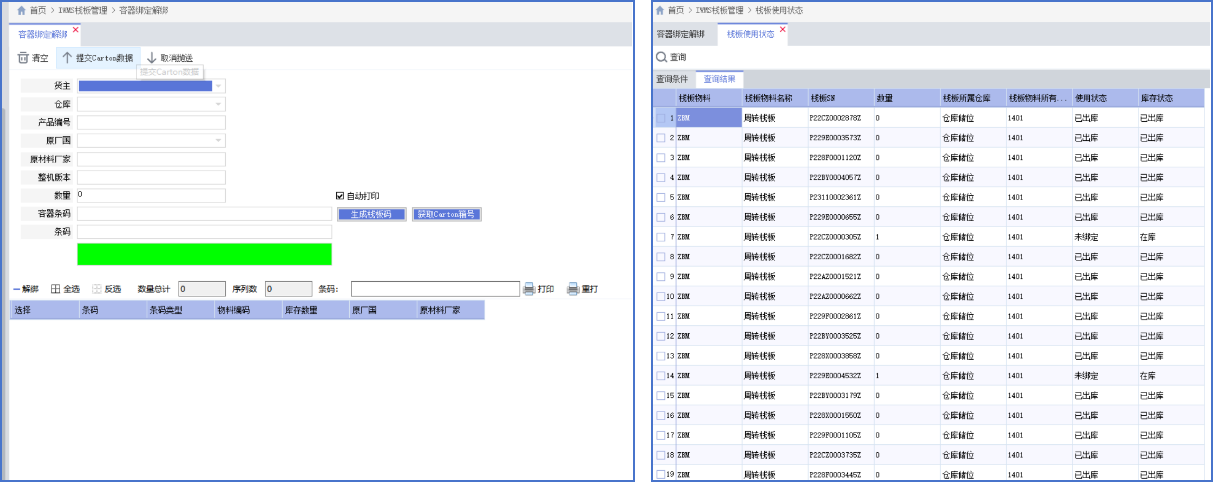
Task: Check the row 7 checkbox in the pallet table
Action: [660, 237]
